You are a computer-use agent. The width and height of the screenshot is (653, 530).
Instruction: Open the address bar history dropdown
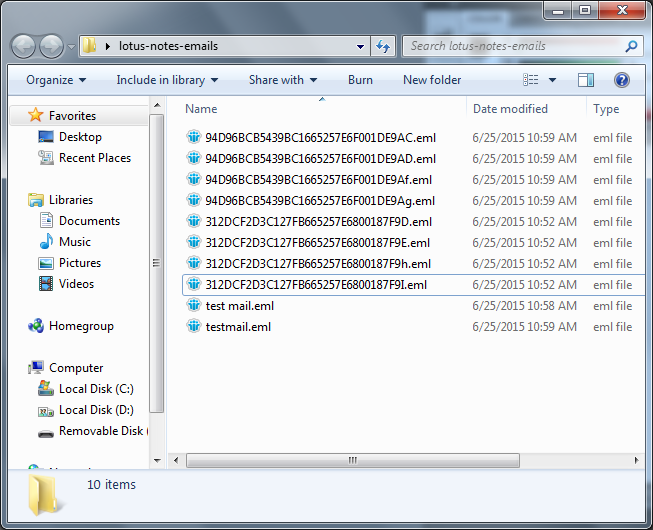coord(361,47)
